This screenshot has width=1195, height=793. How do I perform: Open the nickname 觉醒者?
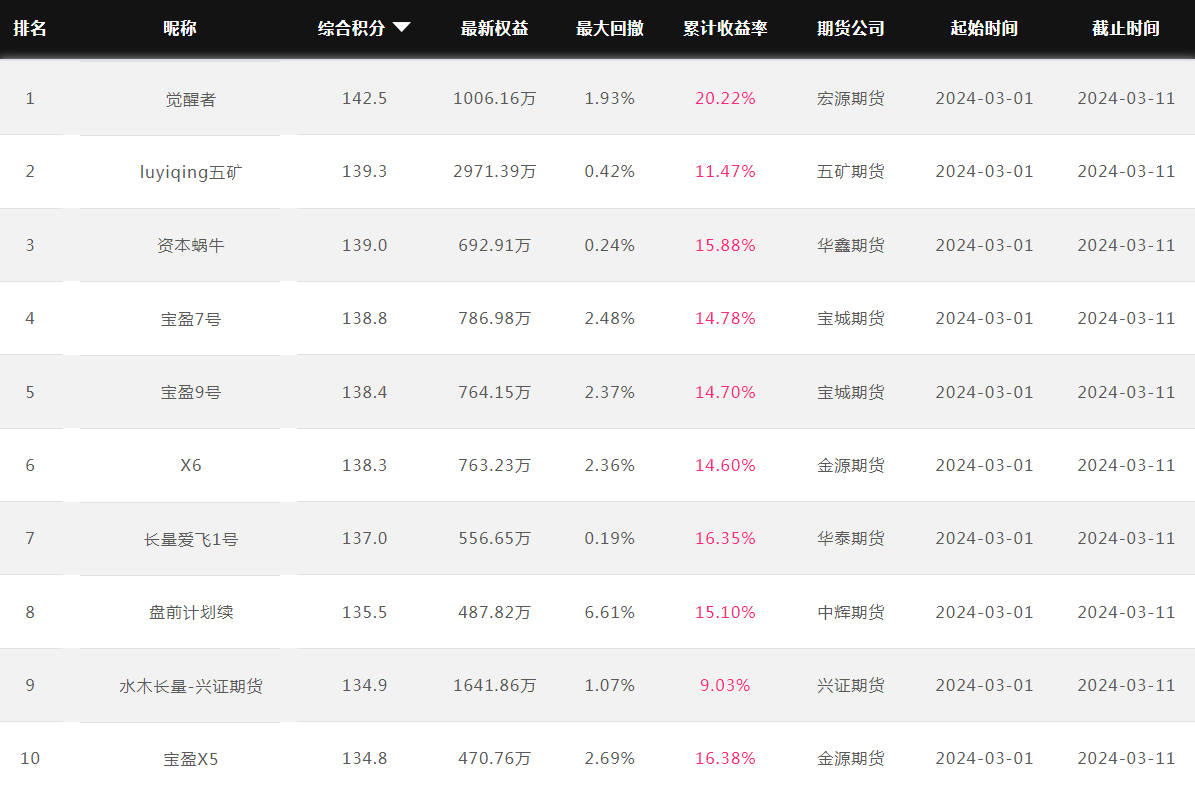(x=191, y=99)
